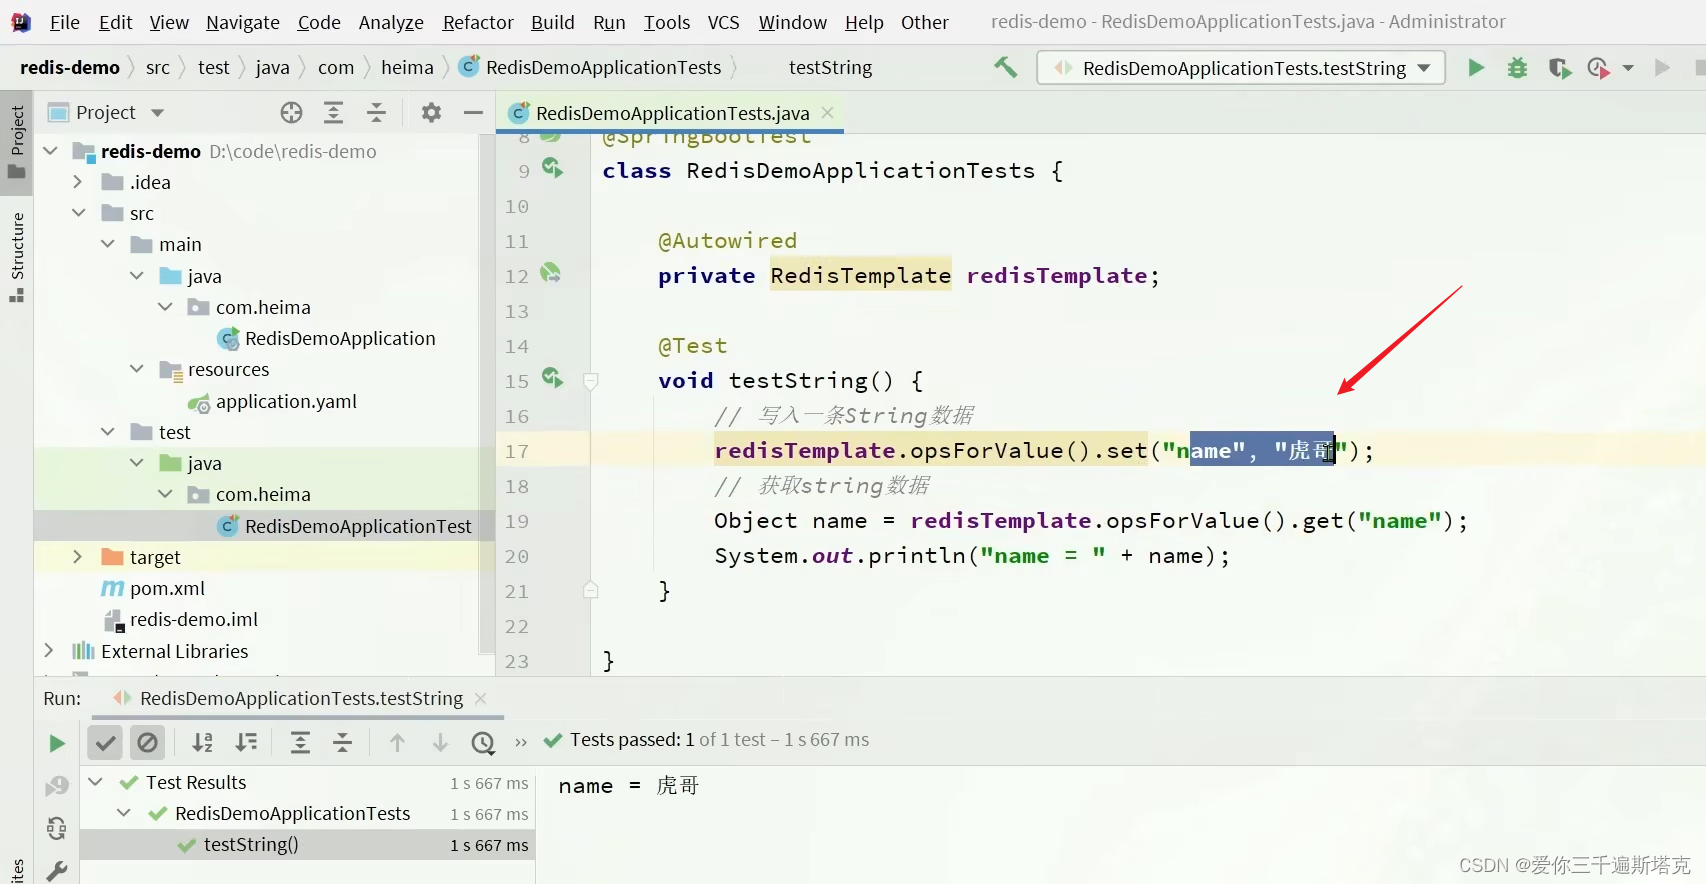Collapse all in Project panel
Viewport: 1706px width, 884px height.
(x=376, y=113)
